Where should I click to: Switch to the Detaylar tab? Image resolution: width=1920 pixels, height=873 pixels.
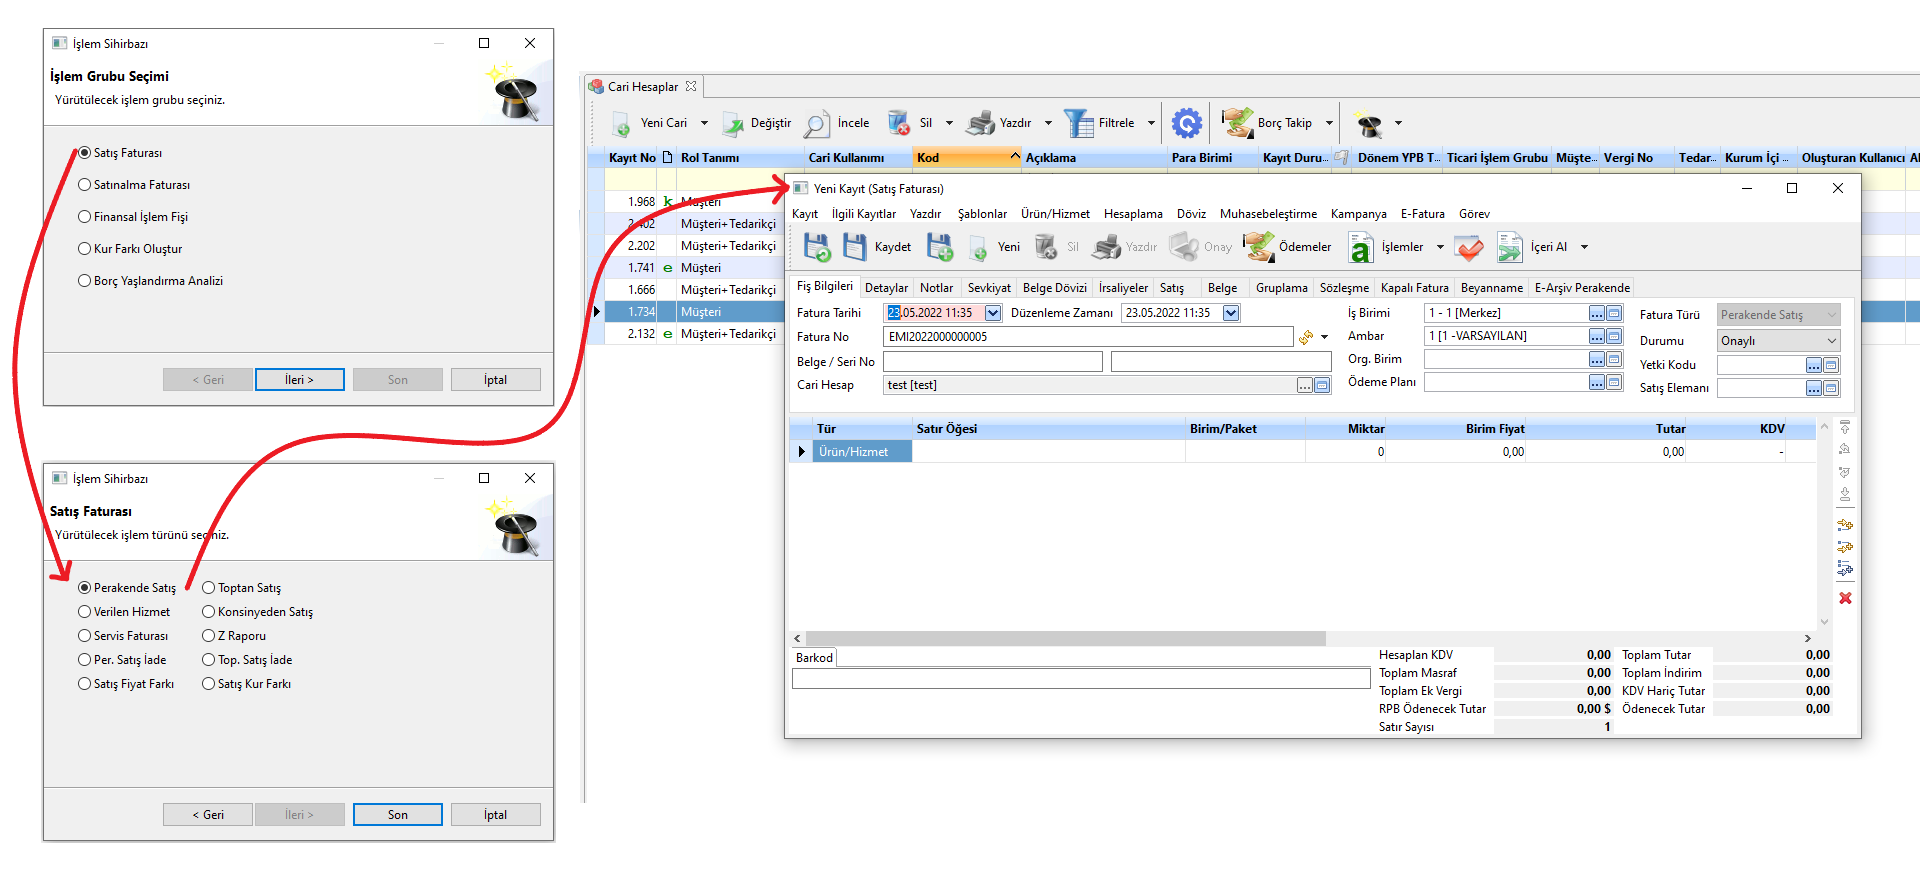click(x=886, y=288)
